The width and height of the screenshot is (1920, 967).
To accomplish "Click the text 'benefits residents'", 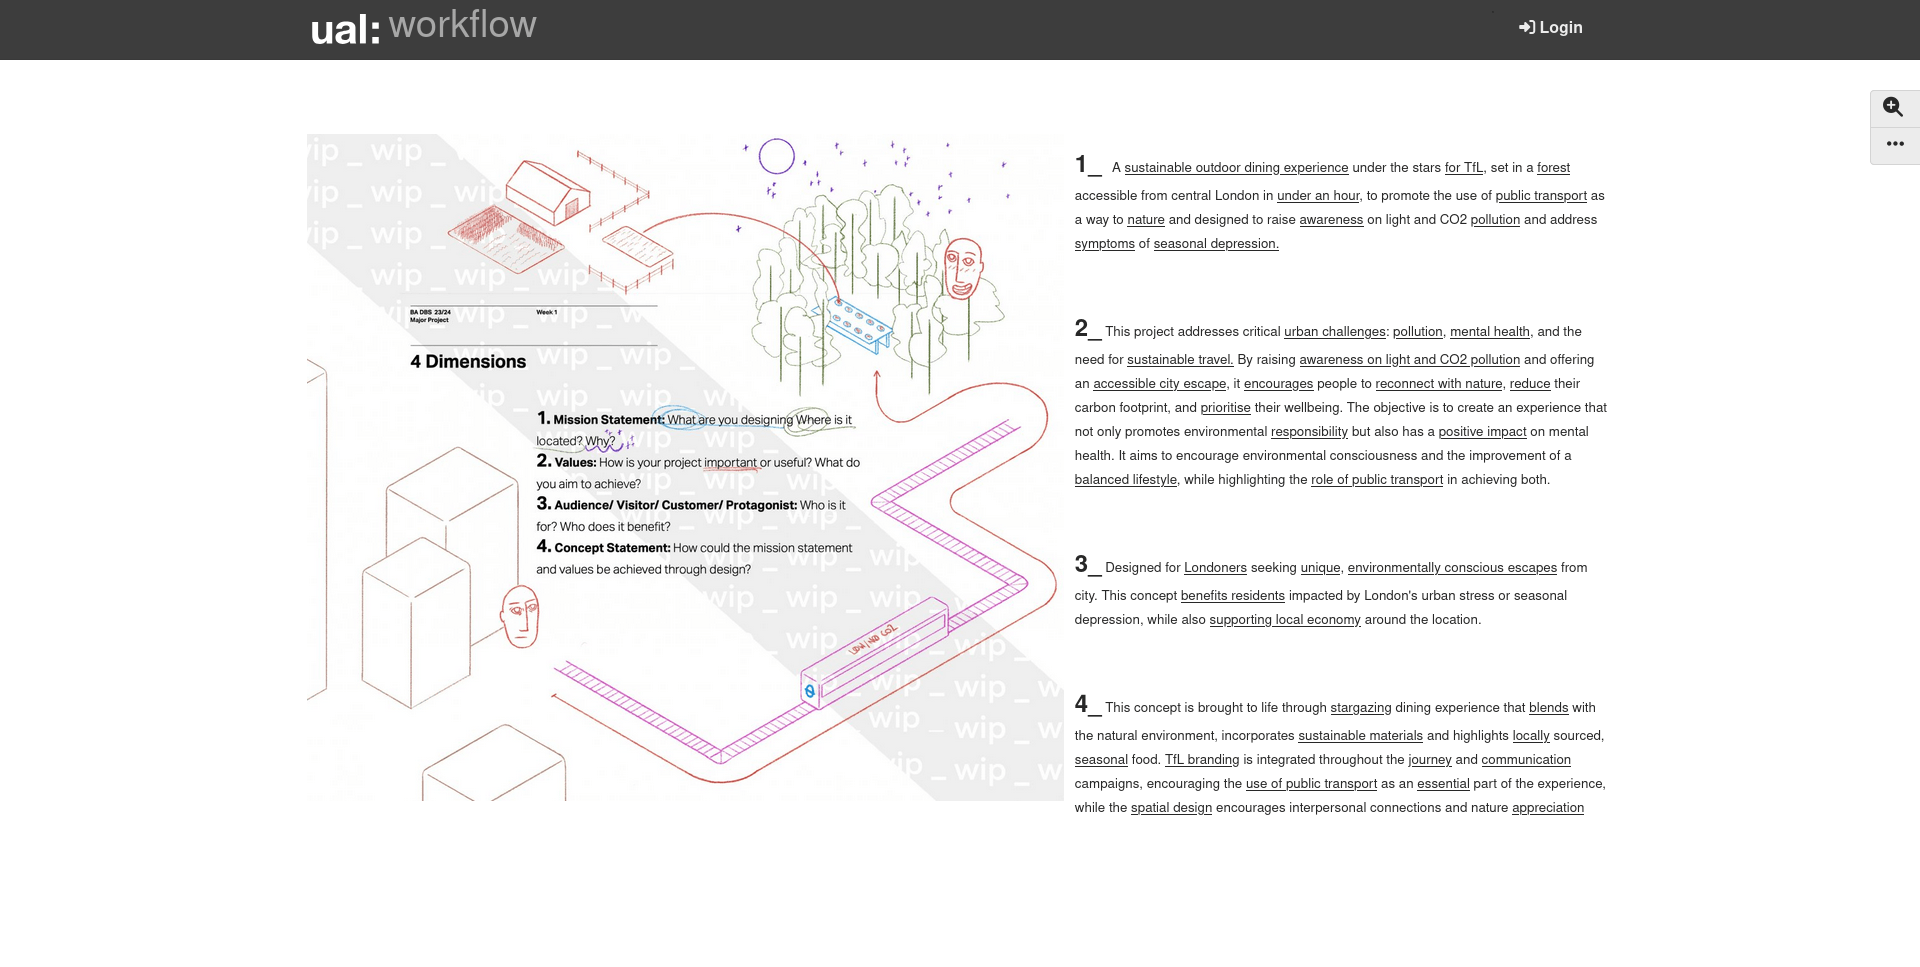I will (x=1233, y=596).
